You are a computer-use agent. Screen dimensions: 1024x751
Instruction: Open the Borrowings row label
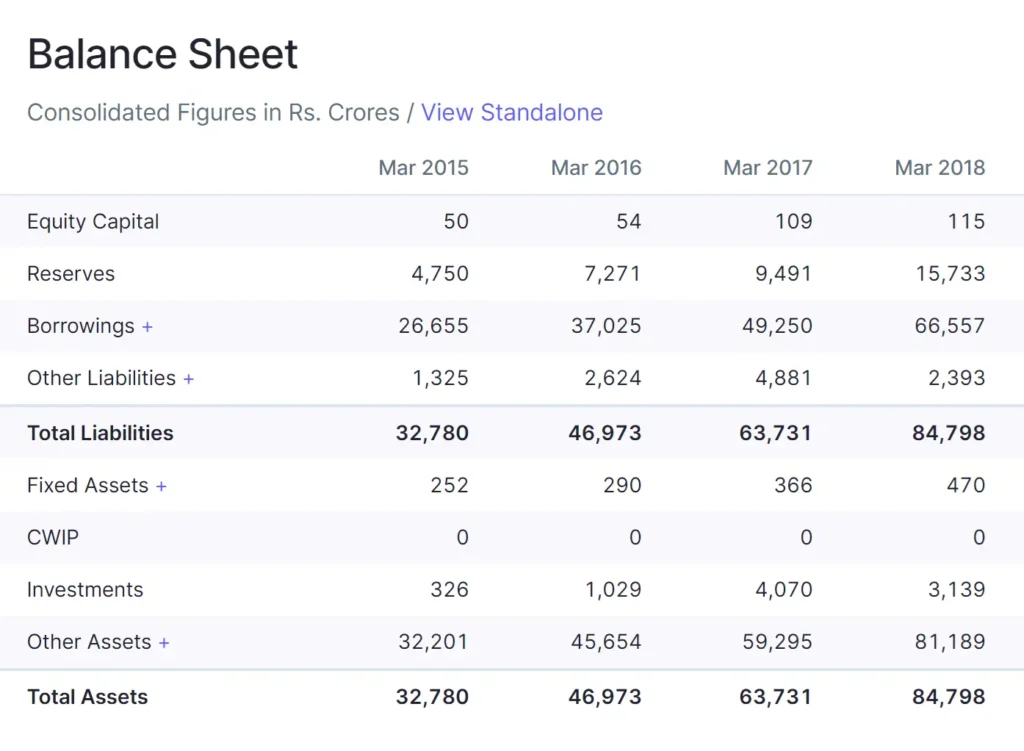tap(80, 326)
